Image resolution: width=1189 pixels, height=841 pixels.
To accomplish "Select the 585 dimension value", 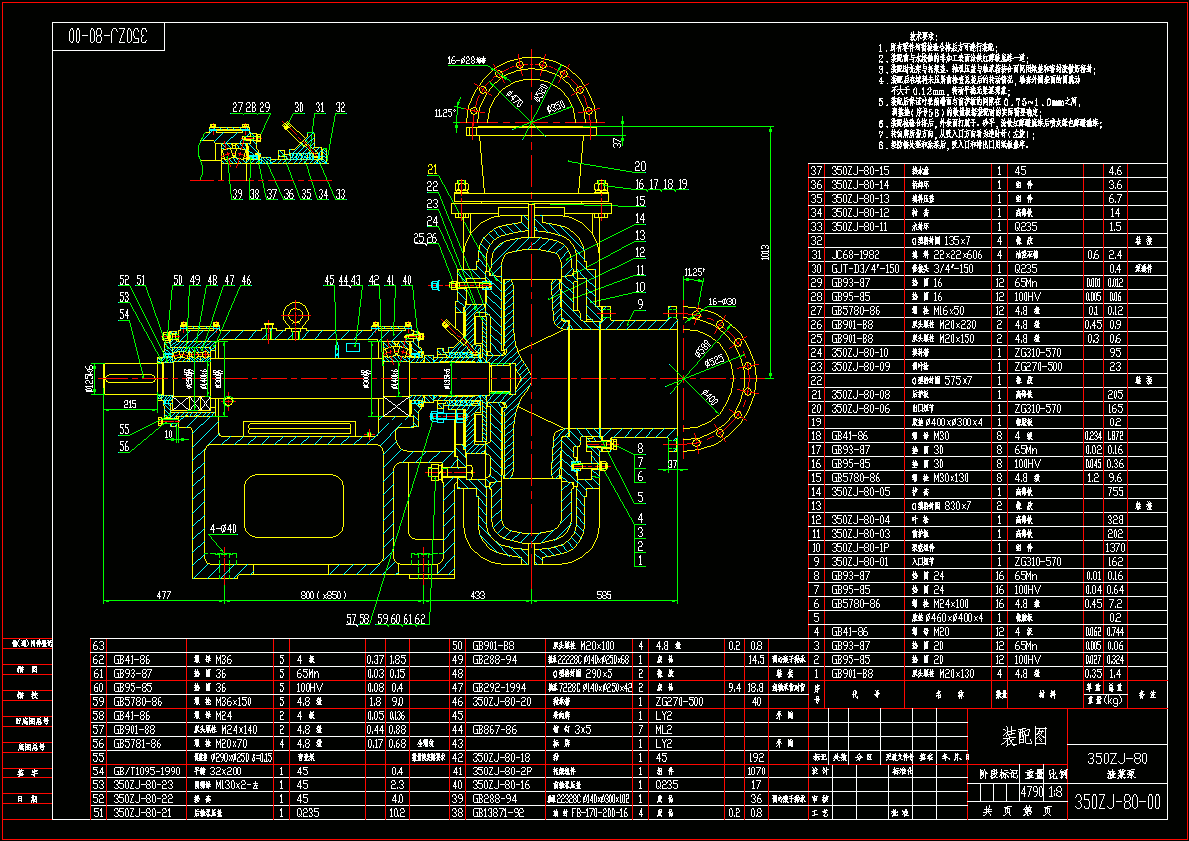I will pos(604,595).
